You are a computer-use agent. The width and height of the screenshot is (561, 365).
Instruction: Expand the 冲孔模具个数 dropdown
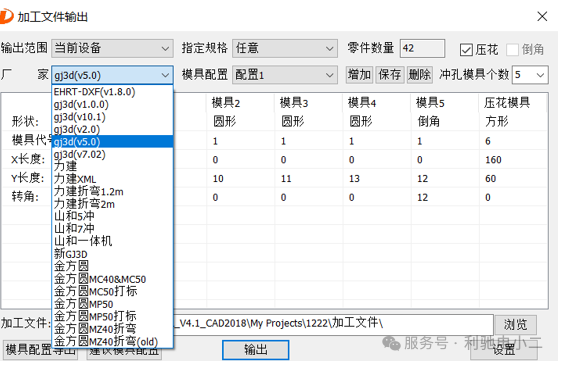click(530, 75)
